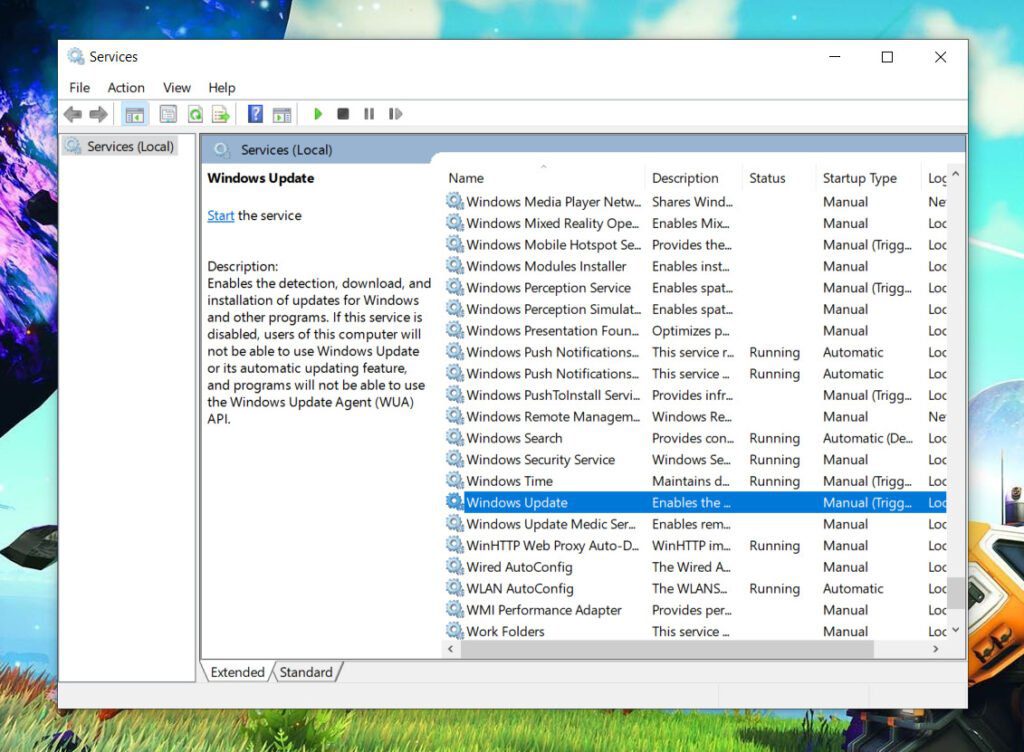
Task: Click gear icon of Windows Search row
Action: point(455,437)
